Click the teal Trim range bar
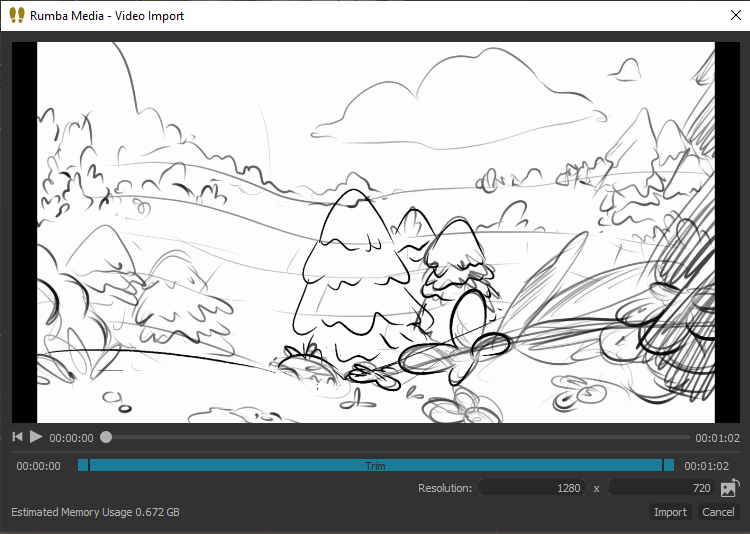750x534 pixels. (376, 465)
